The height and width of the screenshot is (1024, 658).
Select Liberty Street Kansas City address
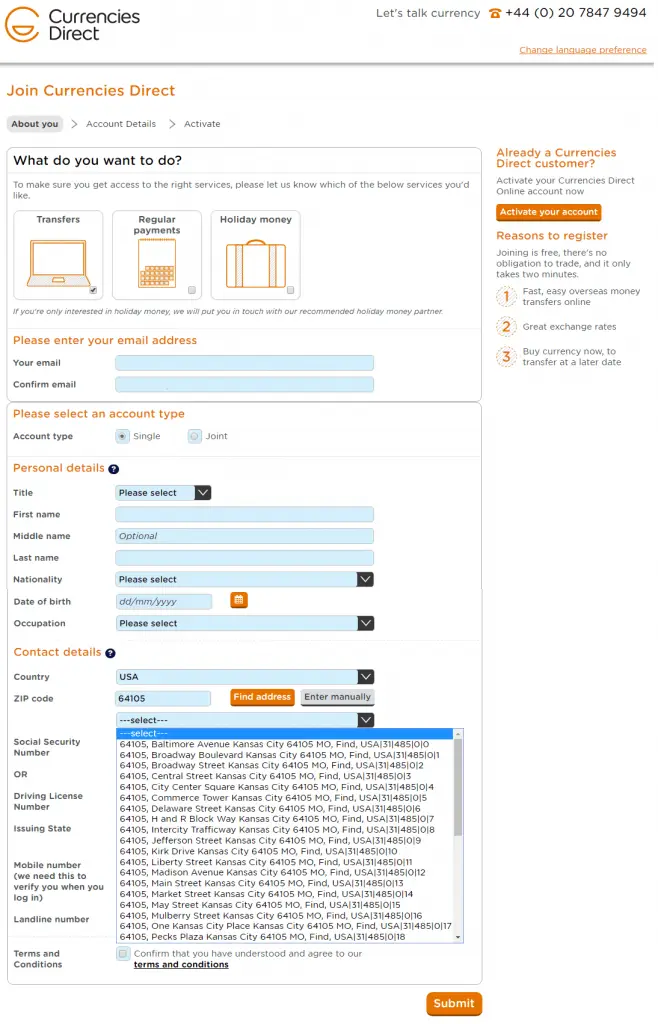point(285,862)
